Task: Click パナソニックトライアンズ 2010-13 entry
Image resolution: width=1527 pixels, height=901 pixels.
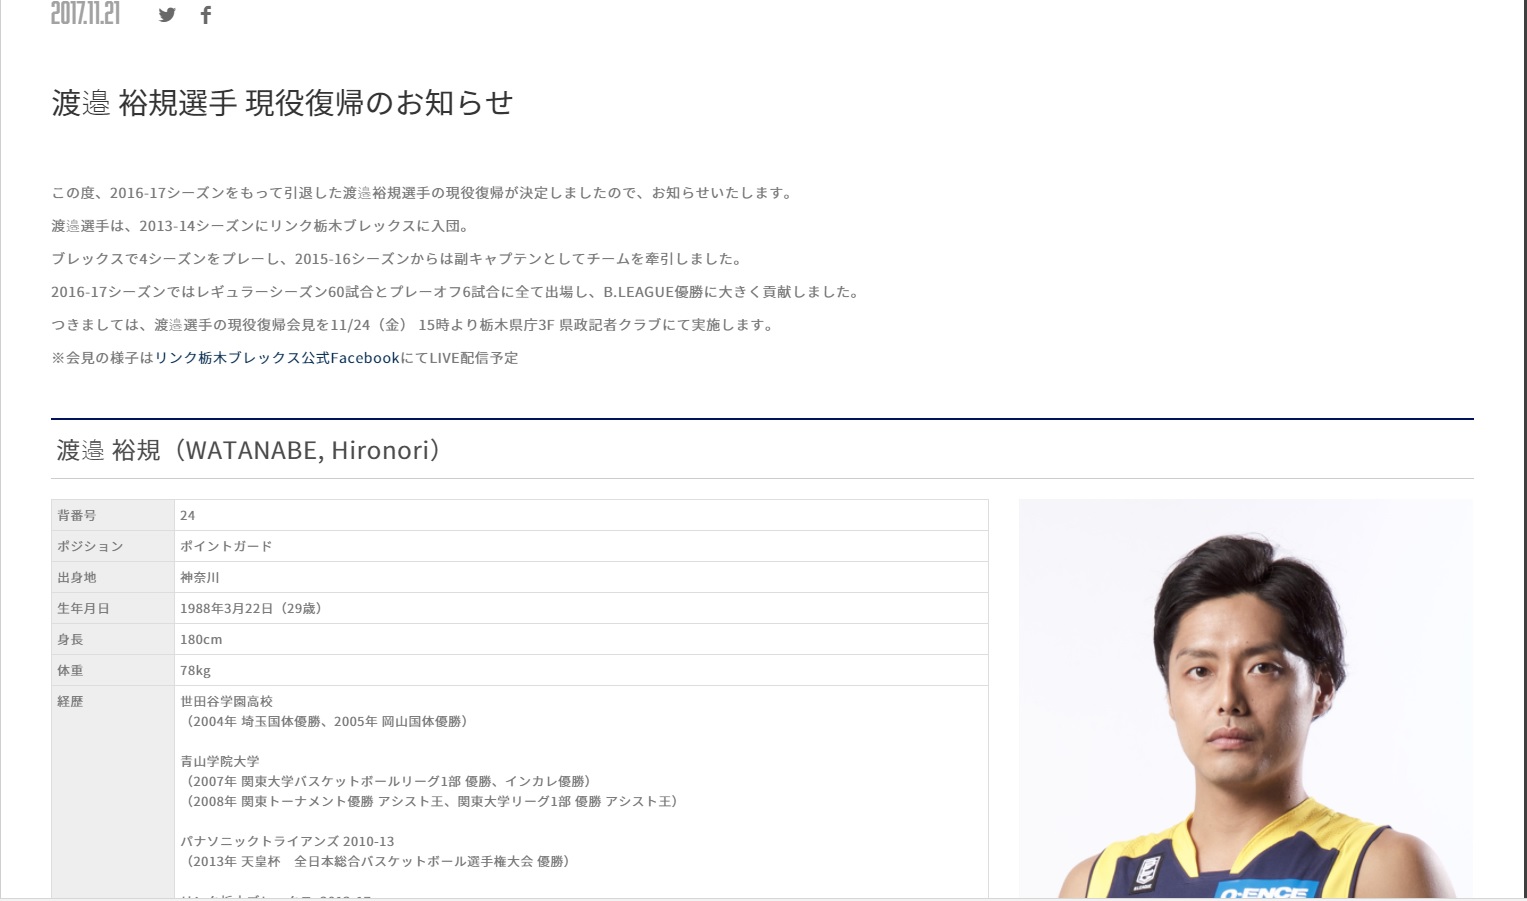Action: pos(287,841)
